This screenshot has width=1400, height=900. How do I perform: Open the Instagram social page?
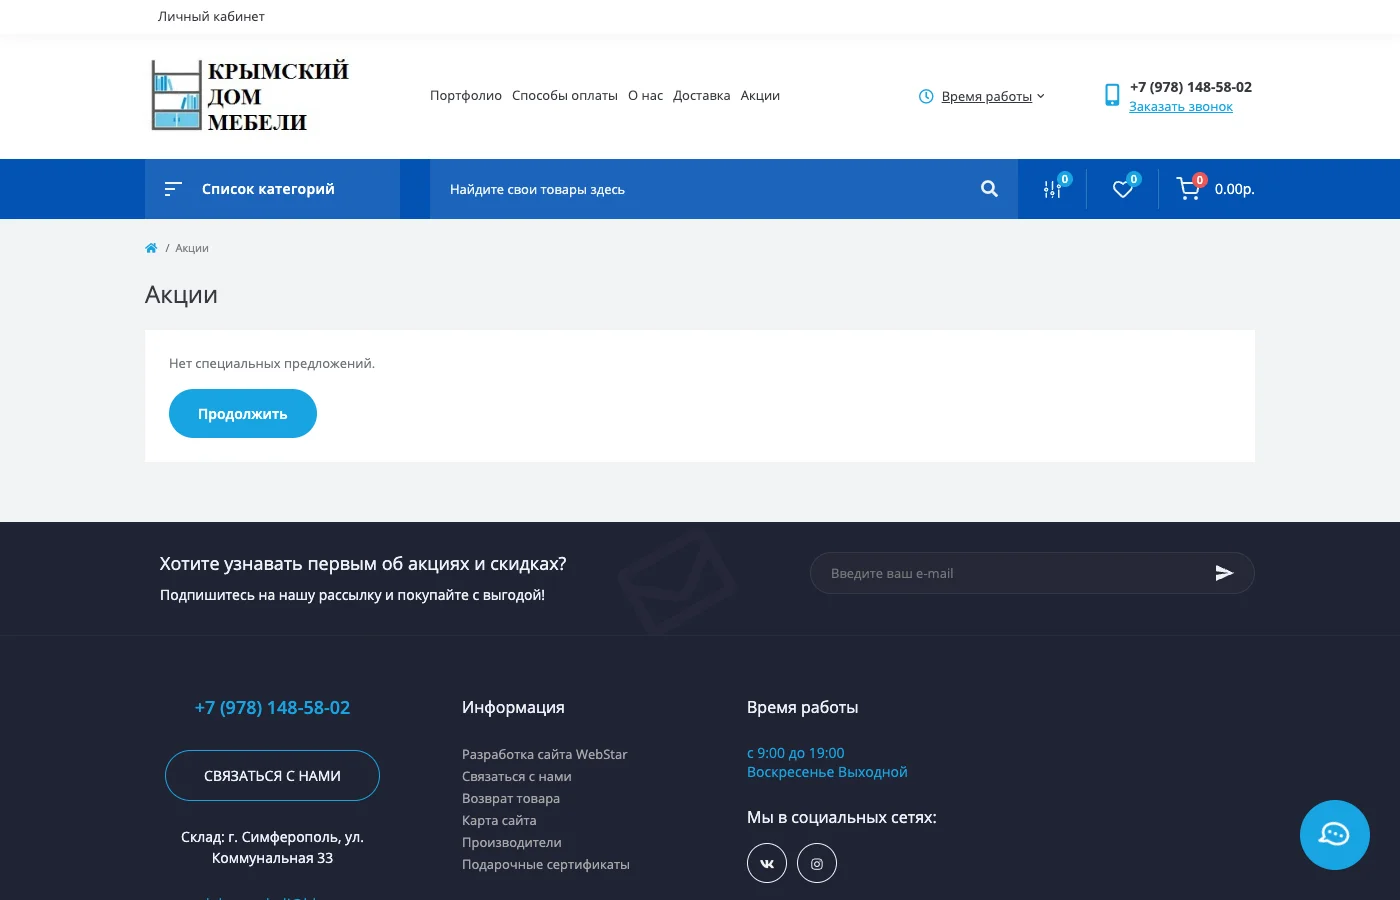(817, 863)
